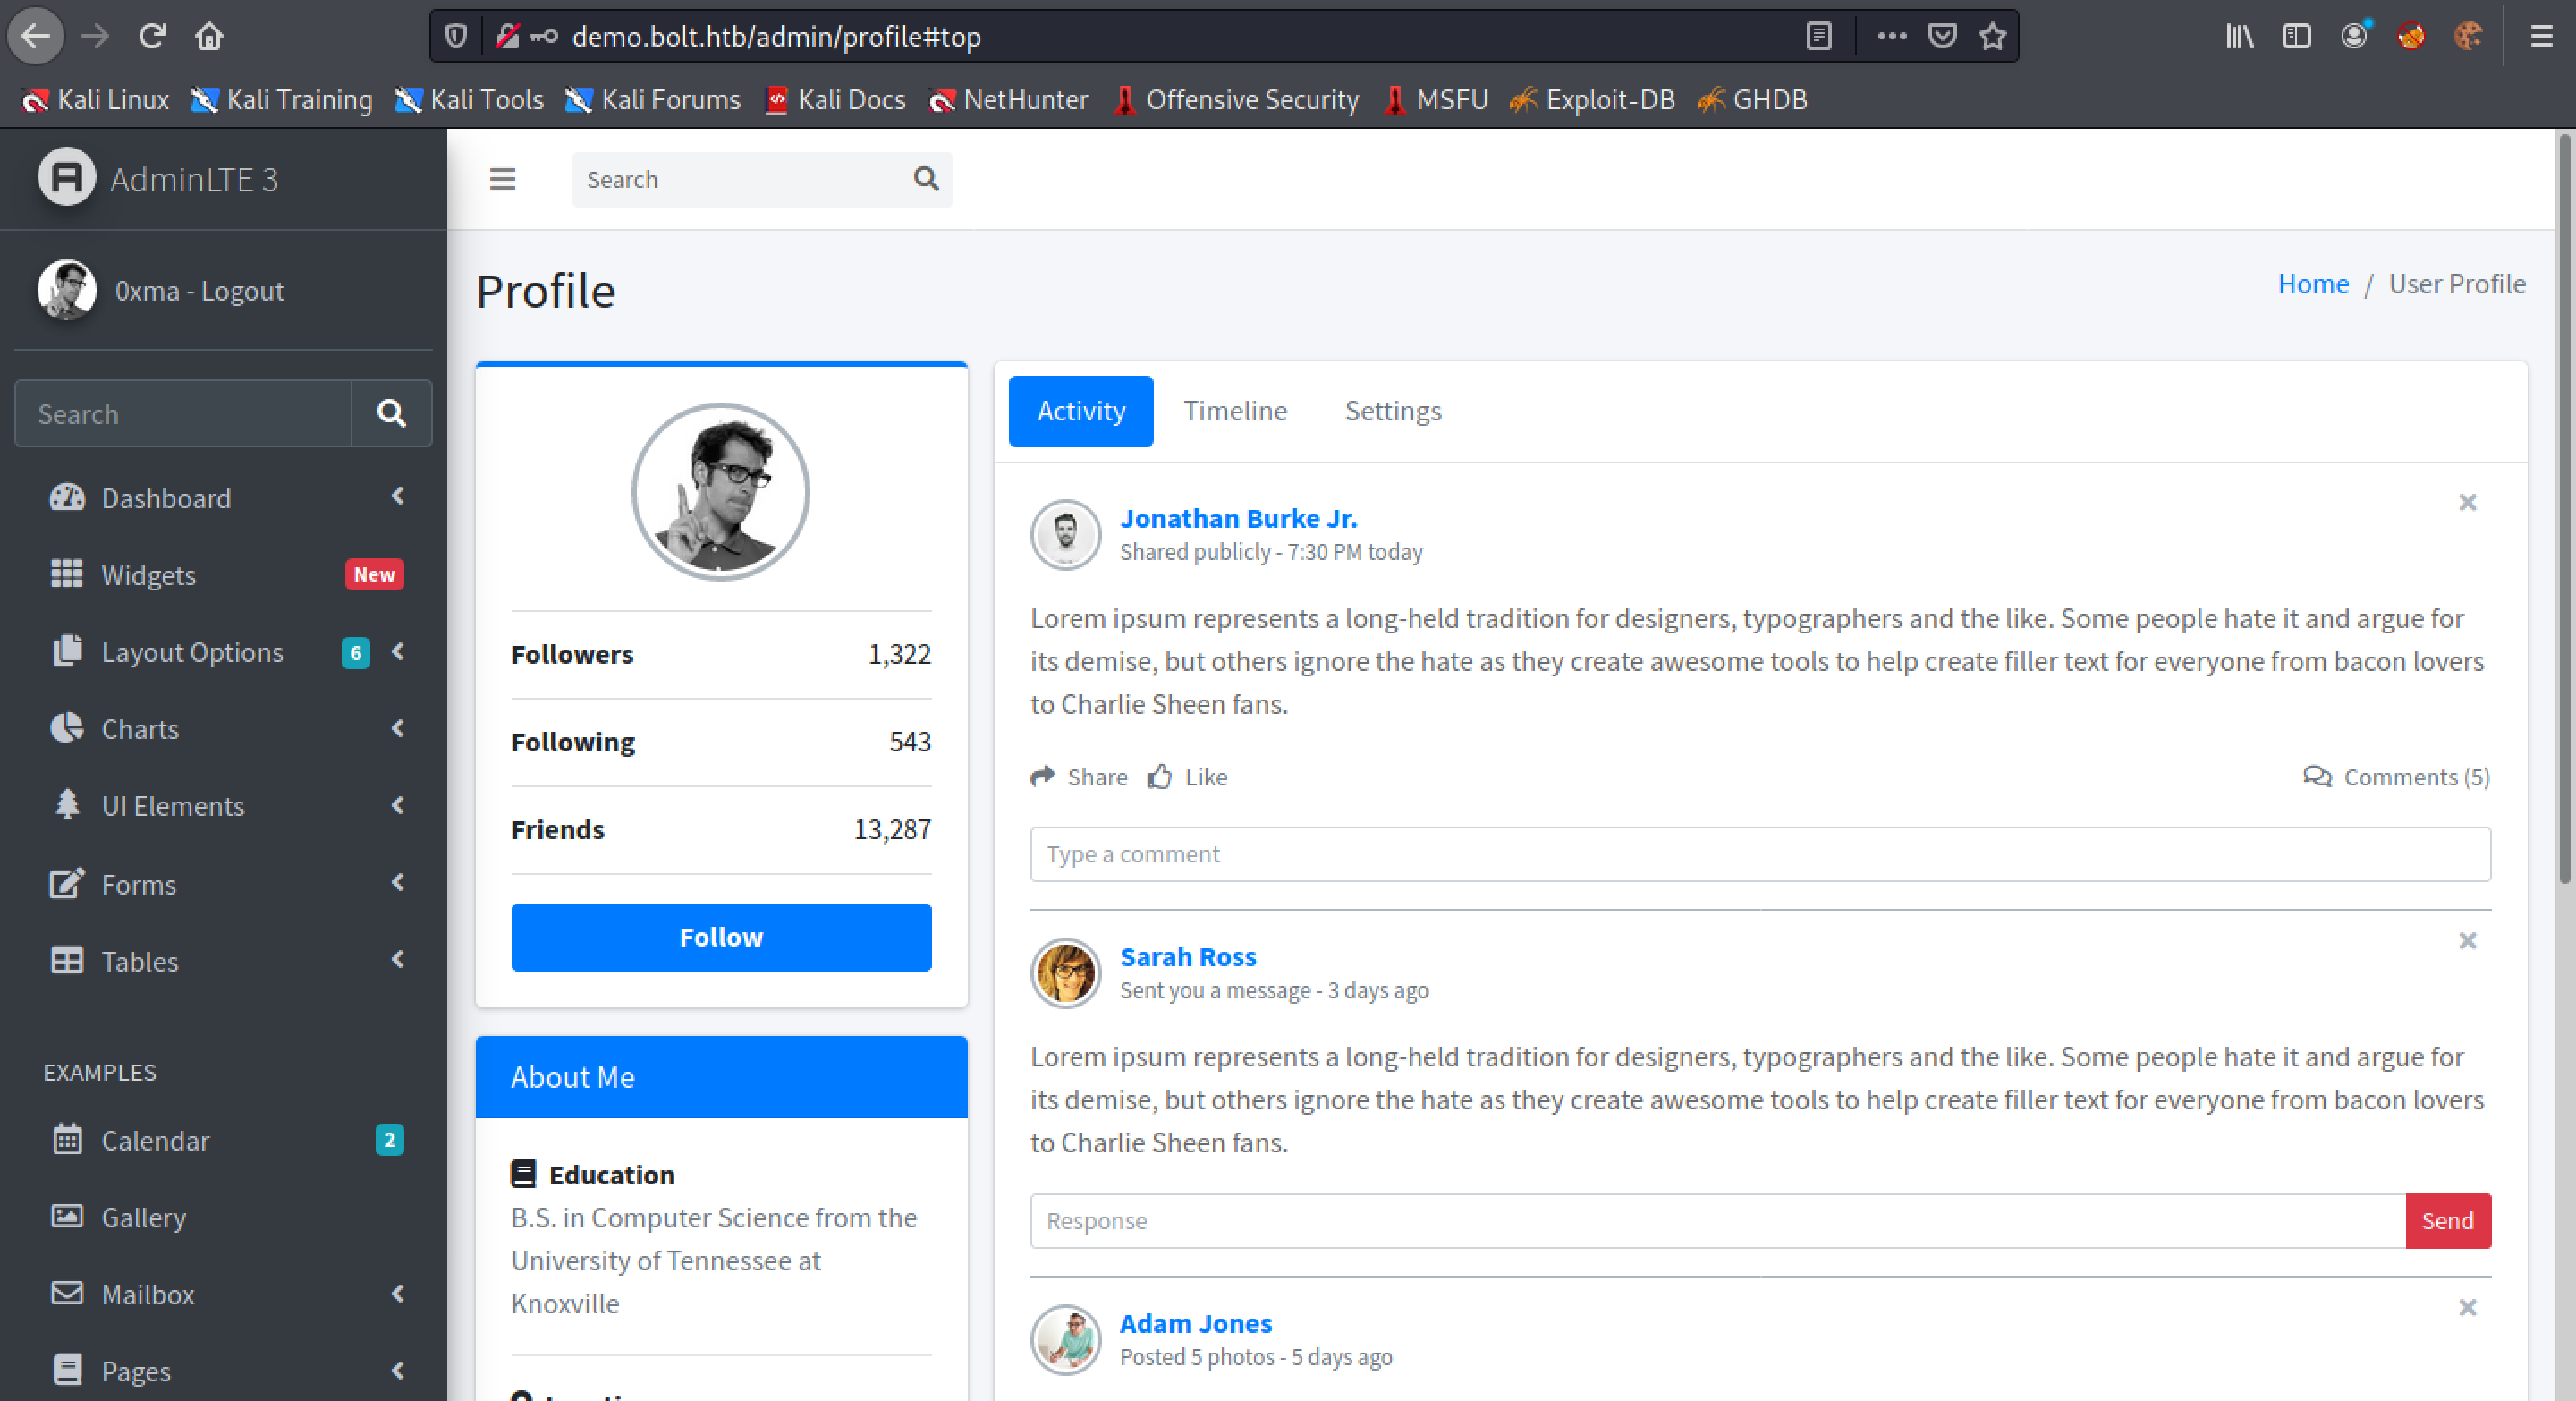Focus the Response input field
Viewport: 2576px width, 1401px height.
(x=1718, y=1221)
